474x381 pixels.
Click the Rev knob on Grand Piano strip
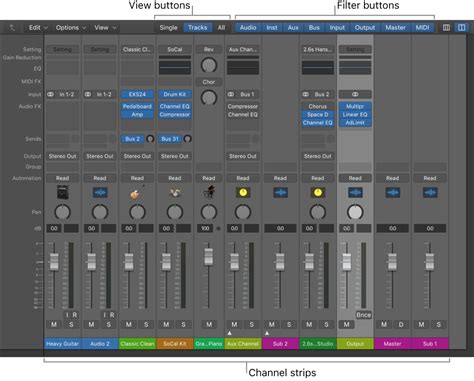click(x=209, y=65)
